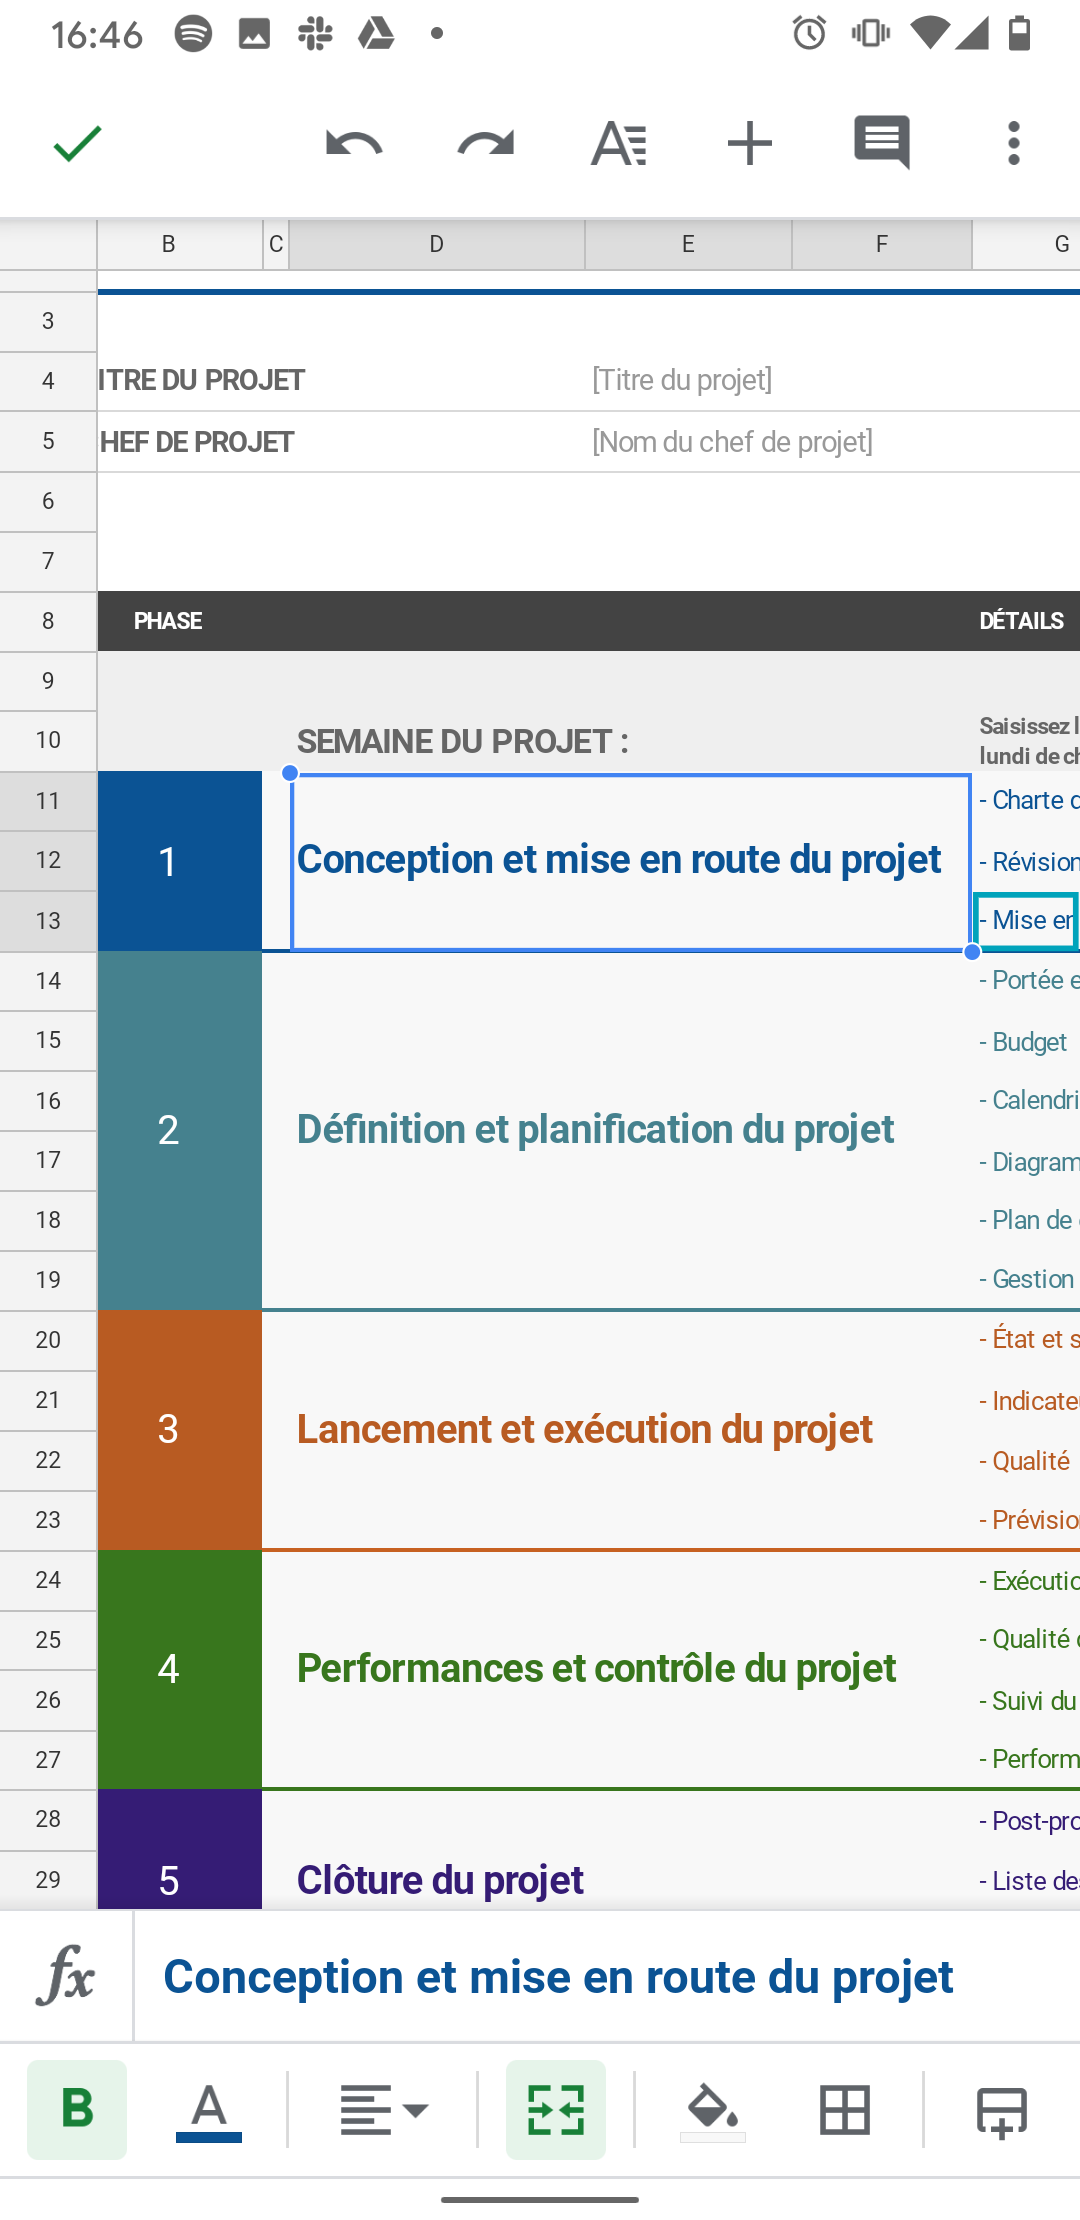The width and height of the screenshot is (1080, 2220).
Task: Select phase number 5 purple cell
Action: [180, 1850]
